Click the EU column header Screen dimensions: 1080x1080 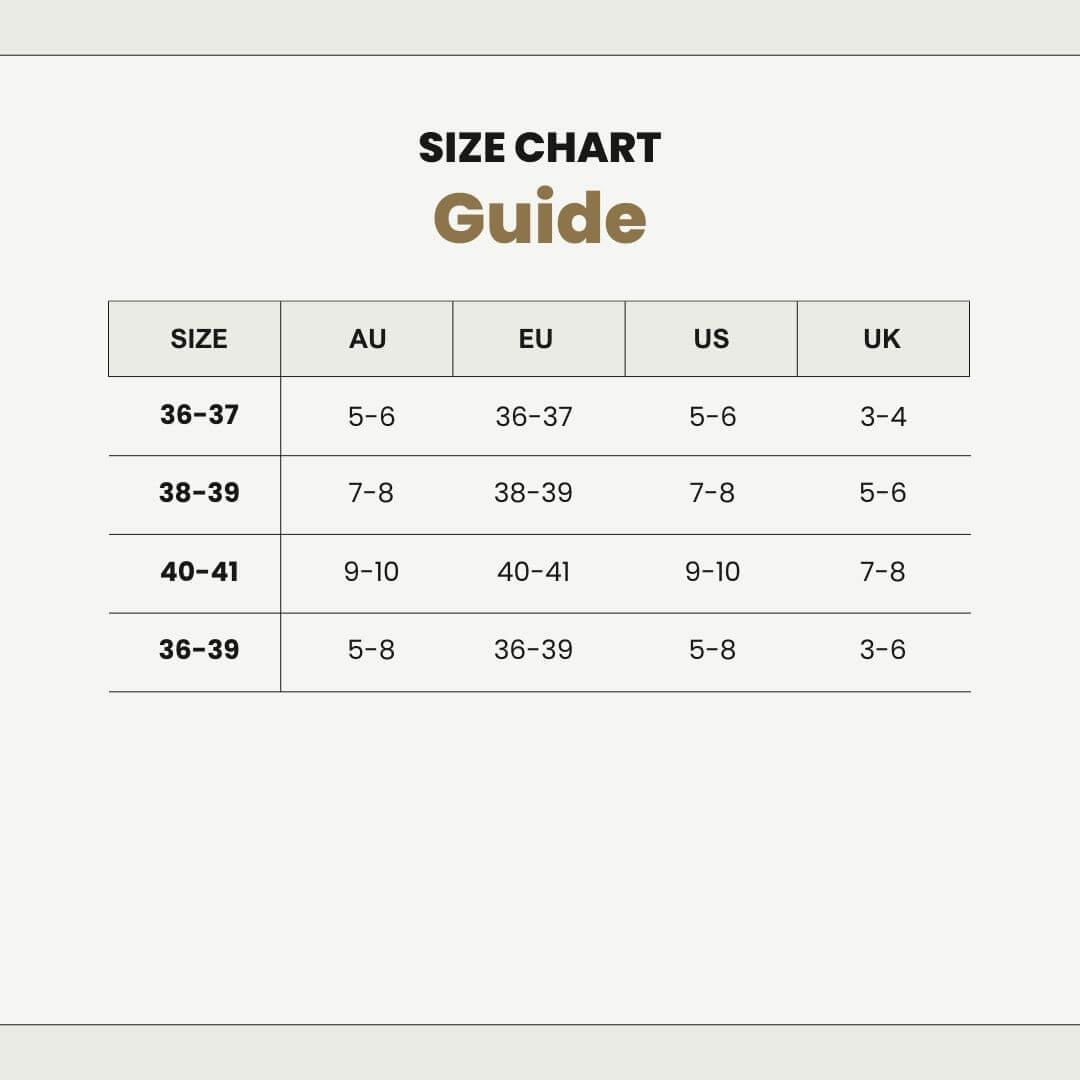coord(536,339)
